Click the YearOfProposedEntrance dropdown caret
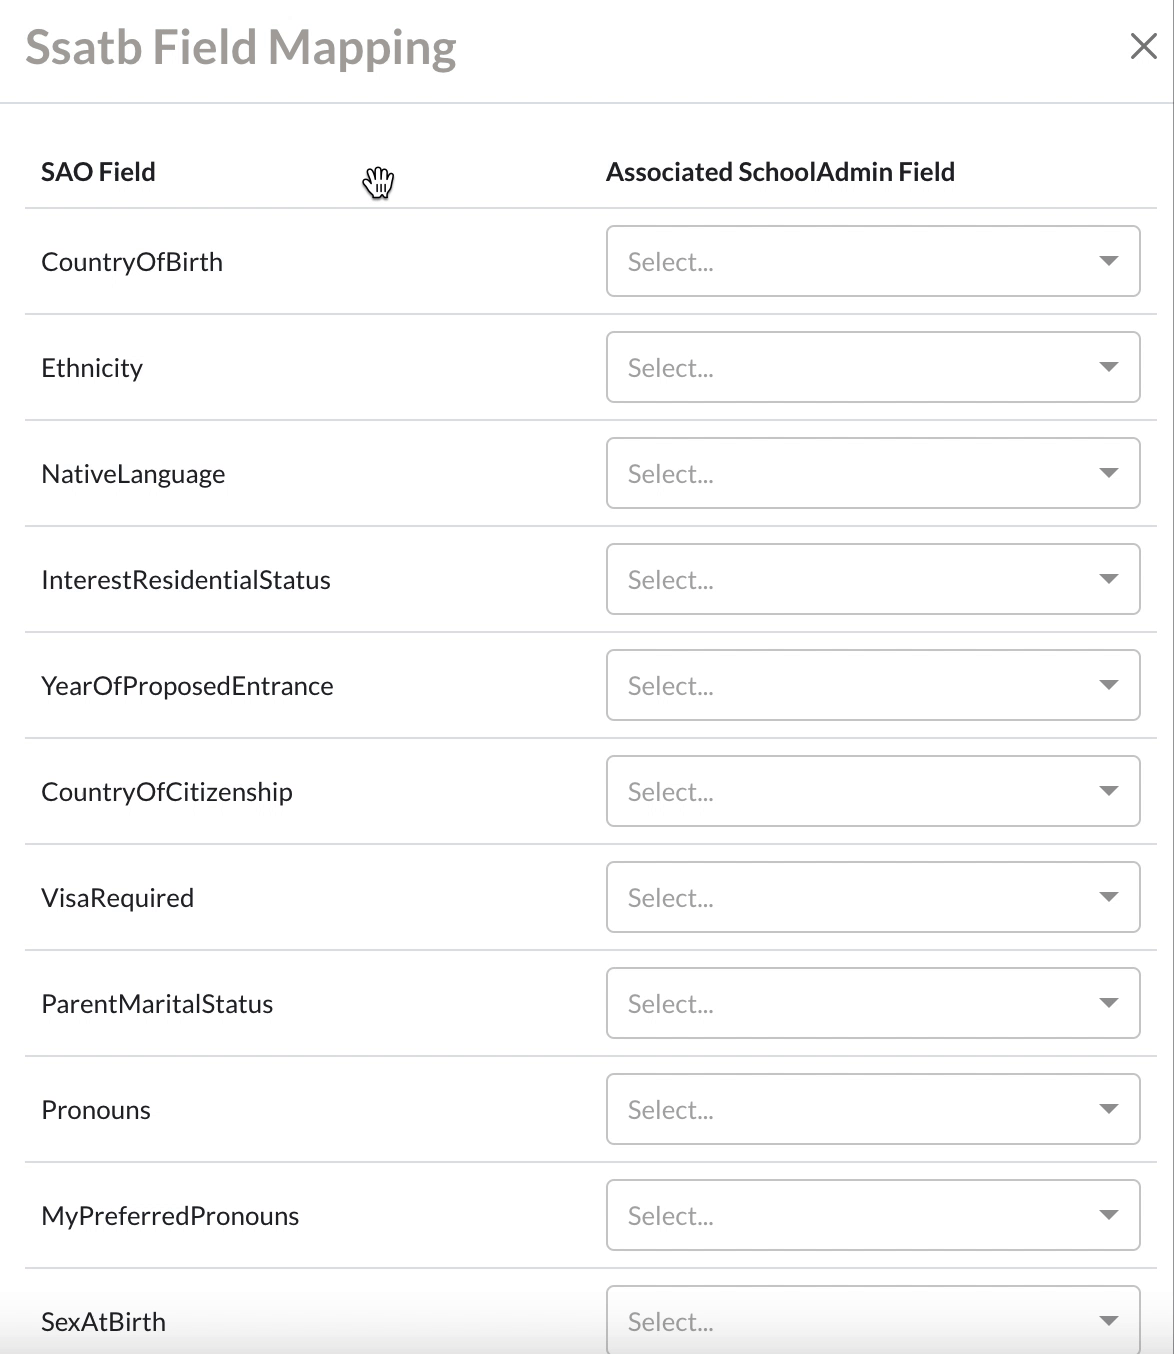 coord(1108,685)
